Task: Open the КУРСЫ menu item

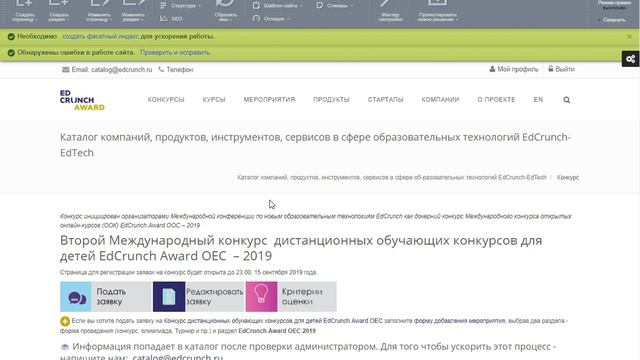Action: tap(214, 100)
